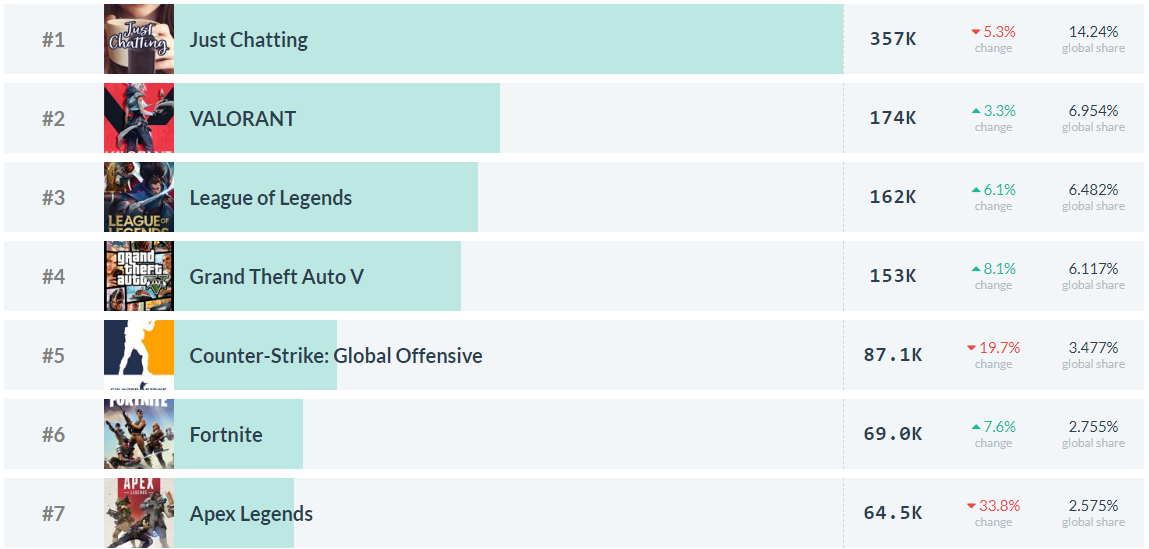This screenshot has height=549, width=1149.
Task: Click Counter-Strike: Global Offensive title
Action: click(x=335, y=356)
